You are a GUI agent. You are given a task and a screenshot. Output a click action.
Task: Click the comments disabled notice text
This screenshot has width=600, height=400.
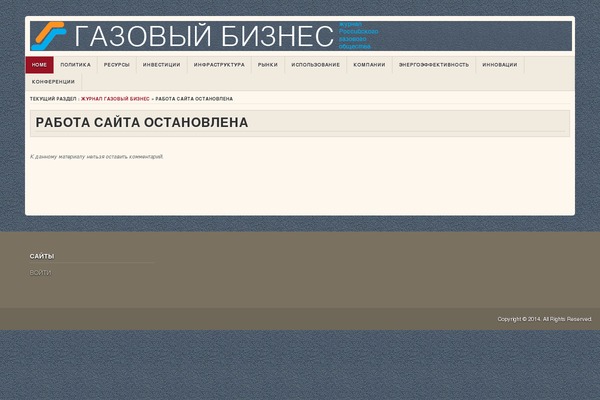[x=97, y=157]
